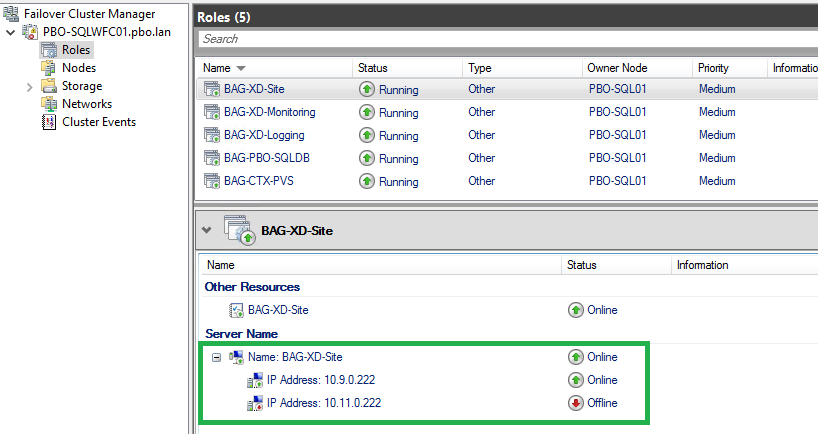Open the Storage folder icon
Image resolution: width=818 pixels, height=434 pixels.
point(49,86)
